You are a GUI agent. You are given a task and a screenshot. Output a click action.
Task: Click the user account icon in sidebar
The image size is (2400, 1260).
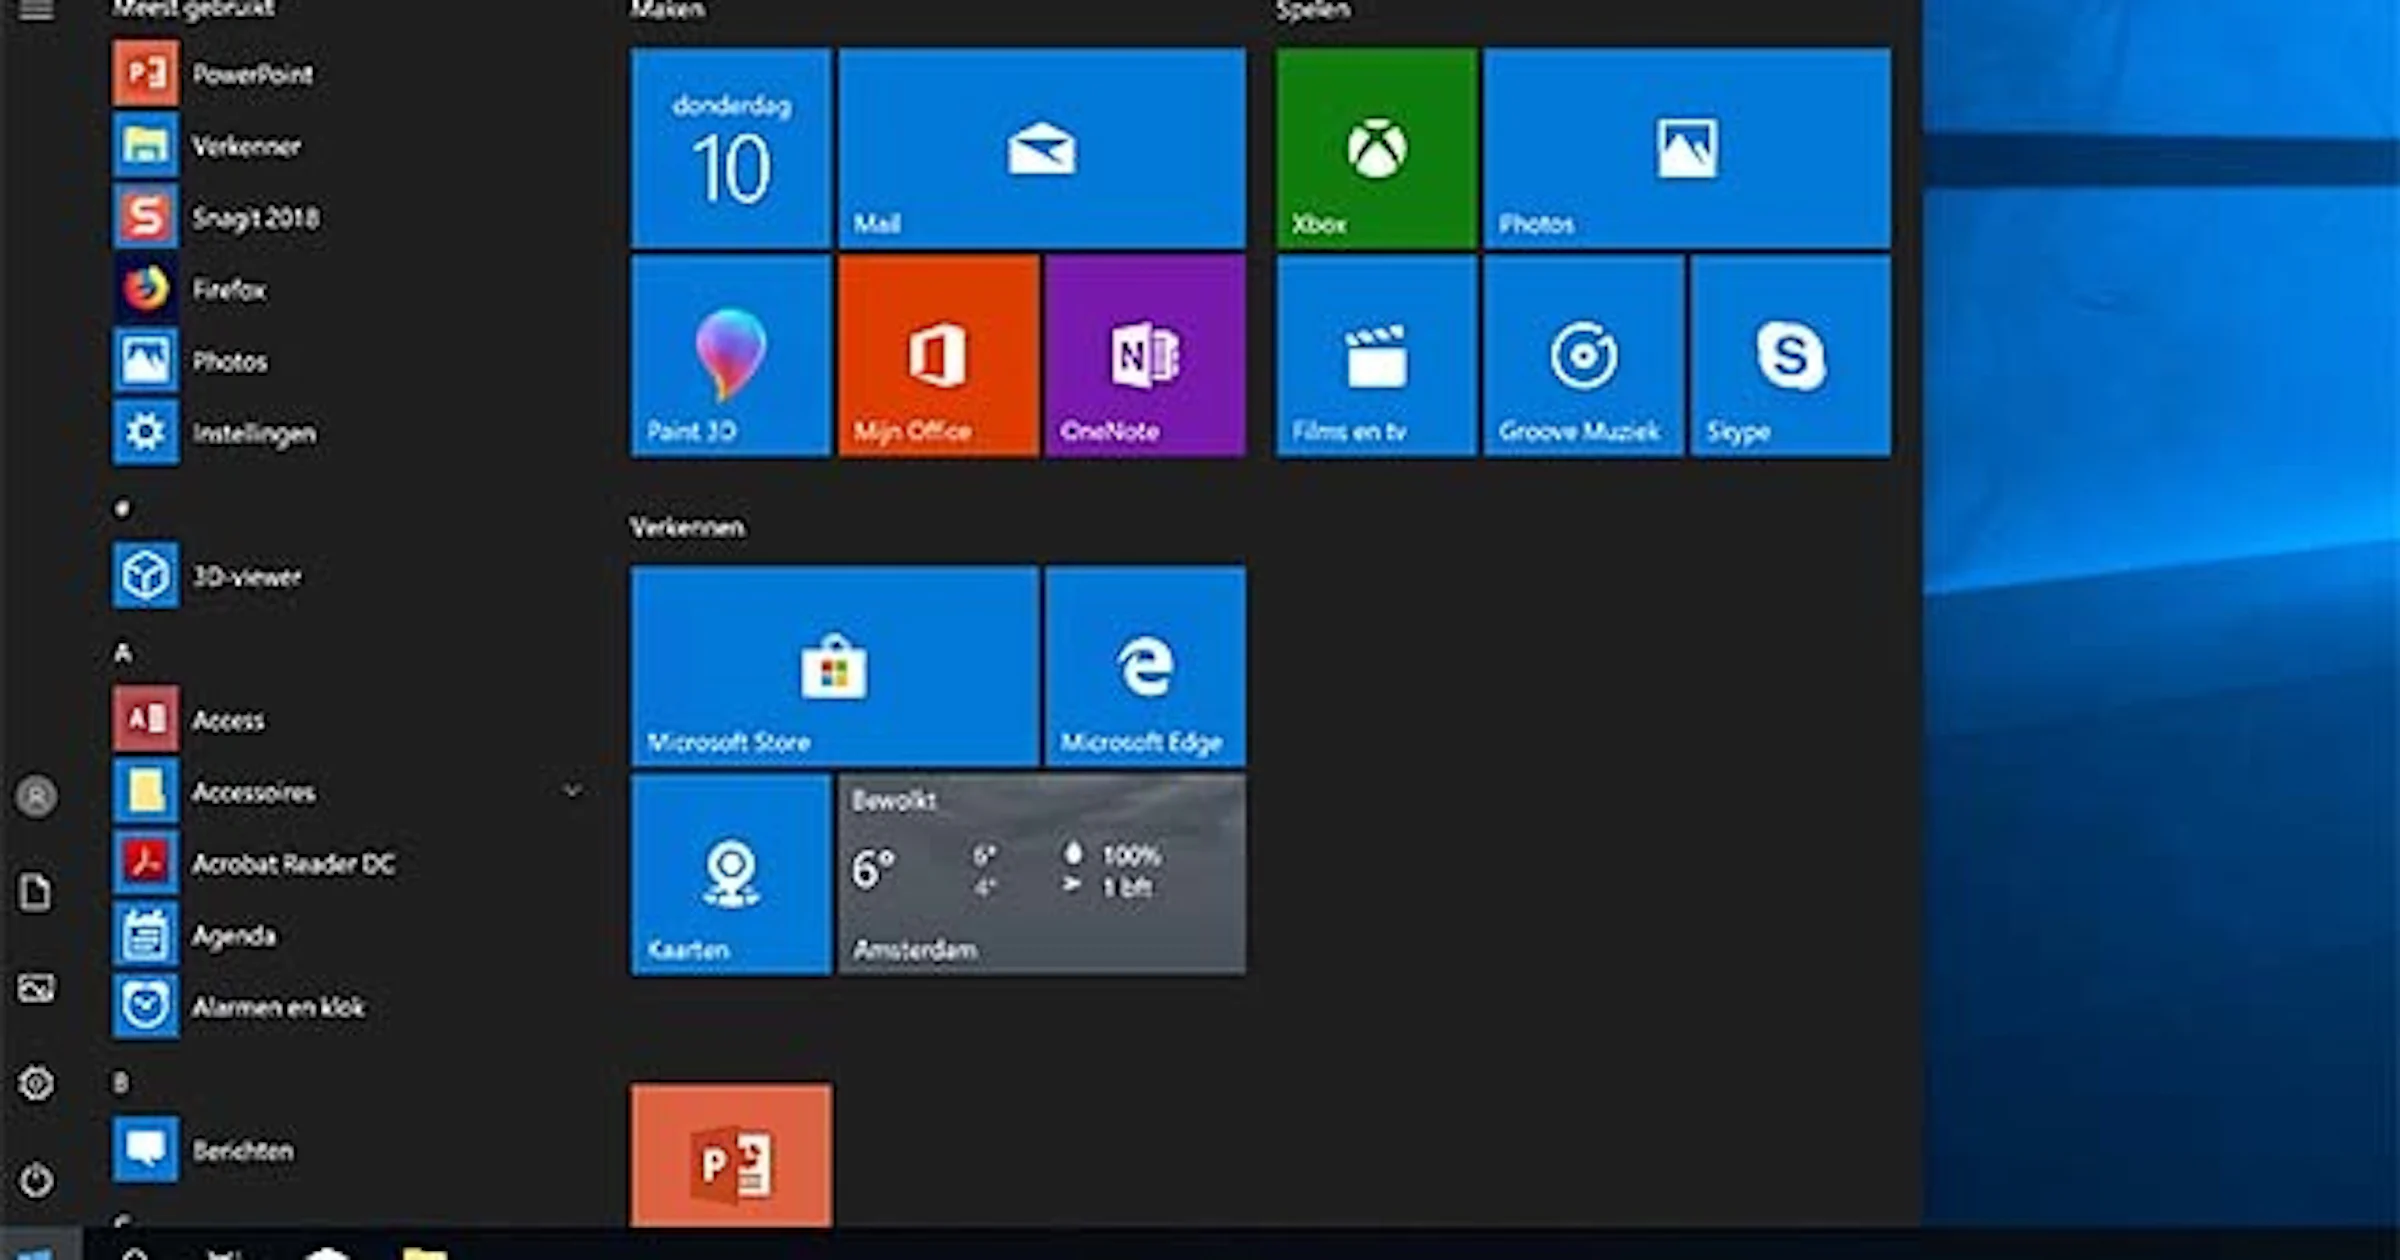coord(37,797)
